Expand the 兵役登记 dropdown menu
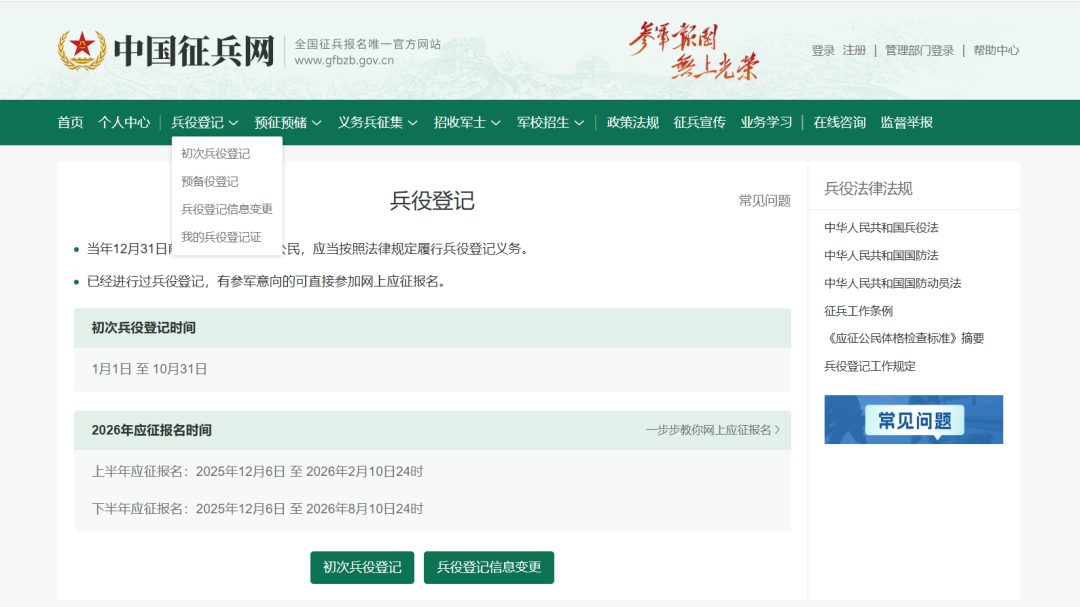 coord(205,123)
